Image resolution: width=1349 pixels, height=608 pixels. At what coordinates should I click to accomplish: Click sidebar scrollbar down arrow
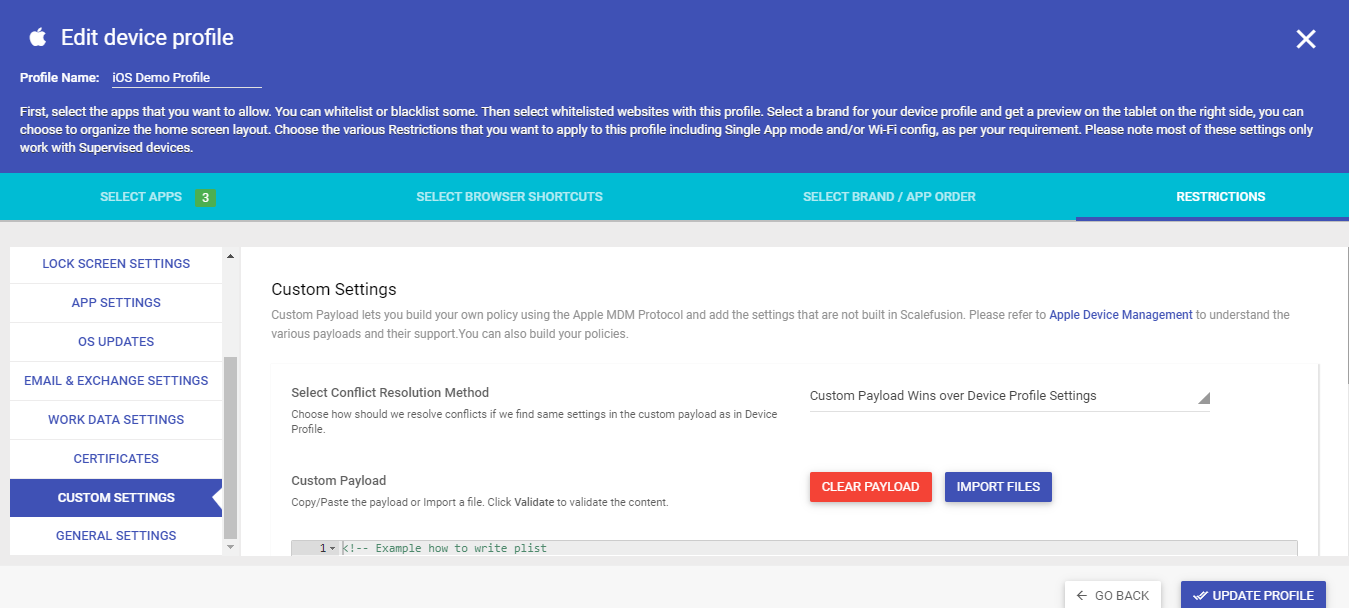click(x=231, y=547)
